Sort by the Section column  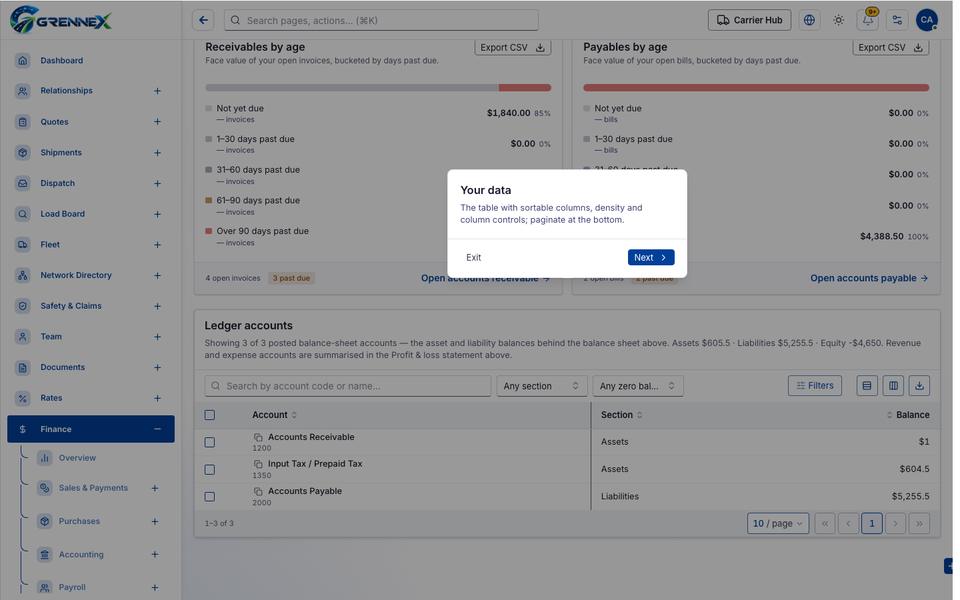click(621, 415)
